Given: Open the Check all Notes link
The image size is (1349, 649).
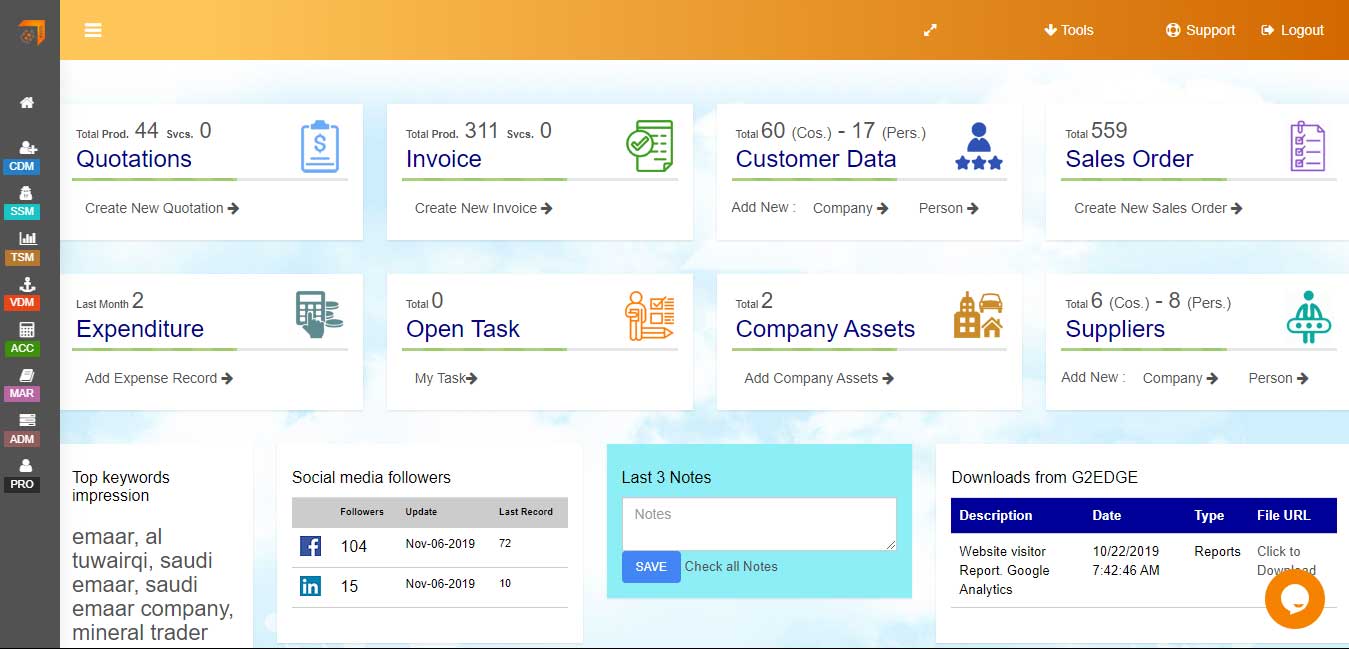Looking at the screenshot, I should pyautogui.click(x=731, y=566).
